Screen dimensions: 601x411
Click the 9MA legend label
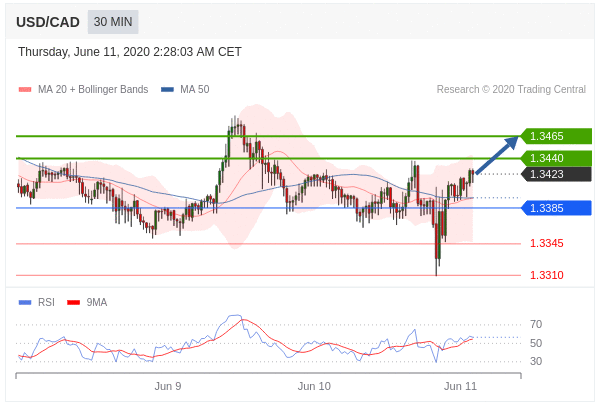click(x=97, y=302)
